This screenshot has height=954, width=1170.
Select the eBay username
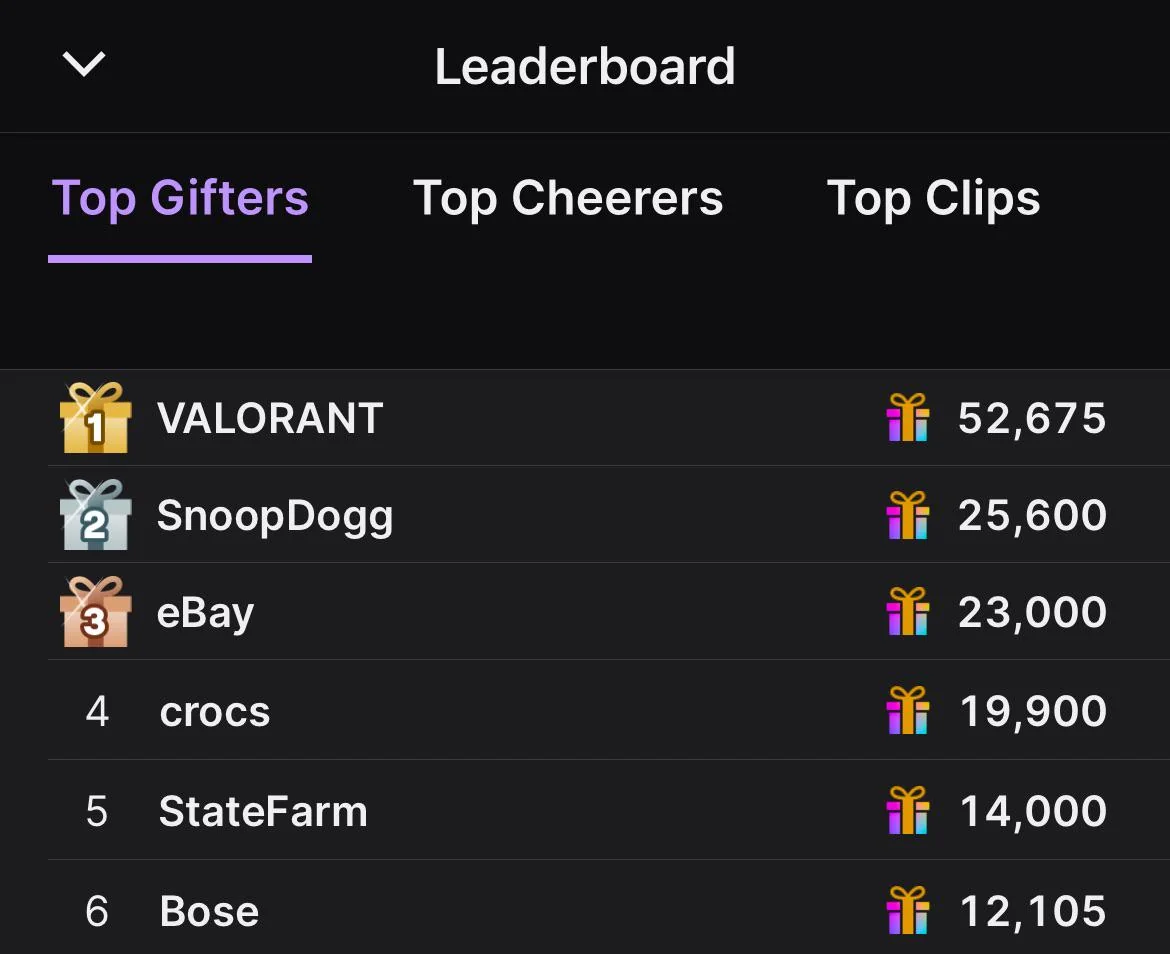coord(205,613)
